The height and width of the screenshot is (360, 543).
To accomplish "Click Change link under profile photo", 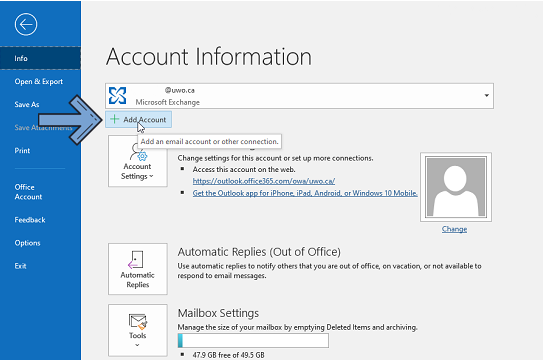I will [454, 229].
